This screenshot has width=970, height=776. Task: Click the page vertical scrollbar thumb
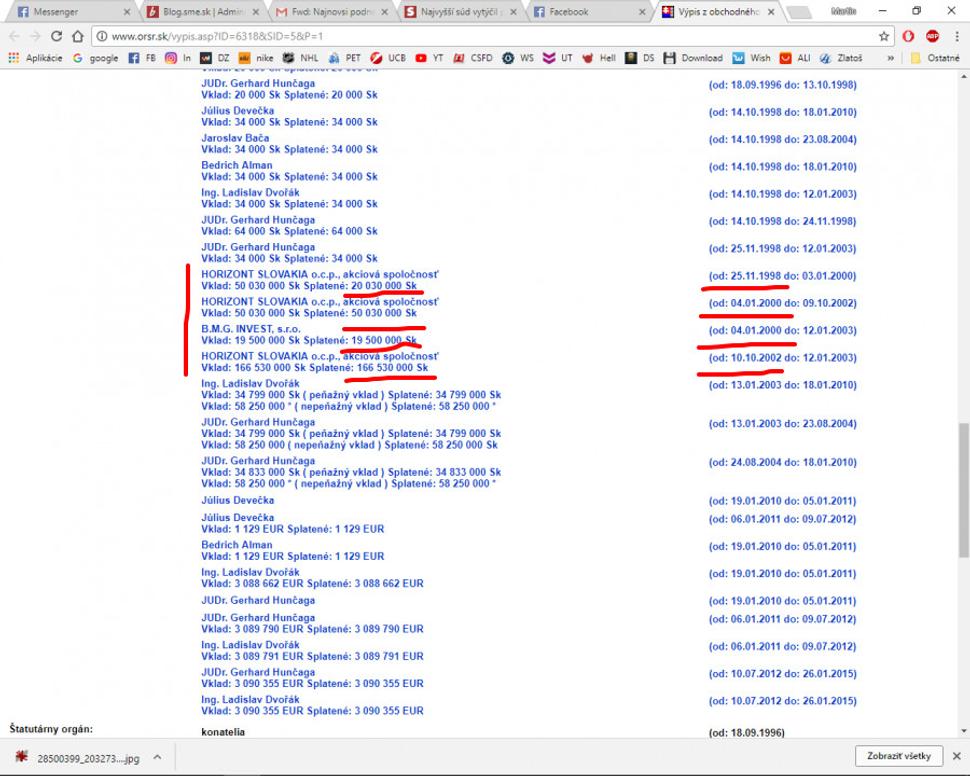click(964, 490)
